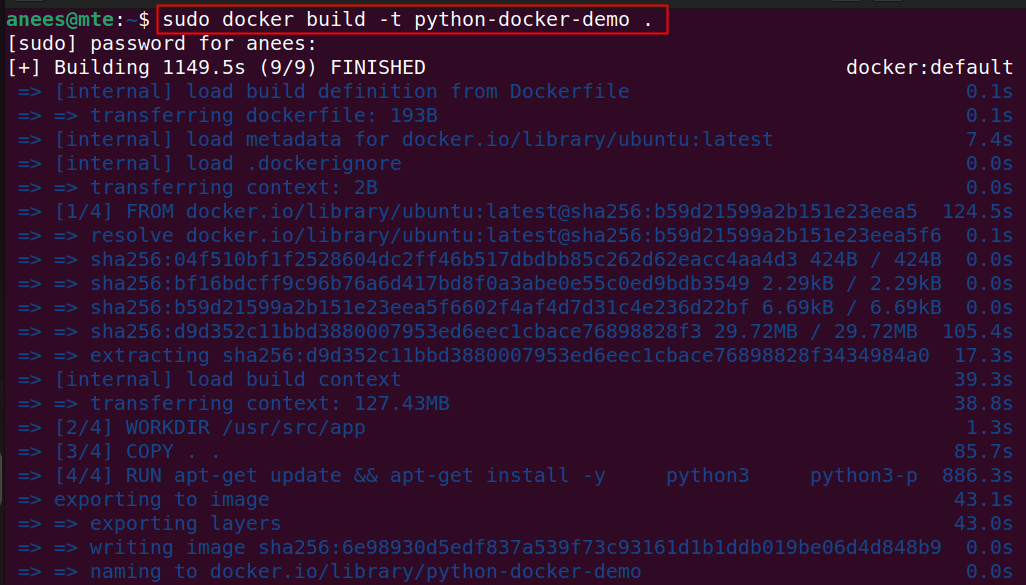
Task: Click the docker:default label
Action: (929, 68)
